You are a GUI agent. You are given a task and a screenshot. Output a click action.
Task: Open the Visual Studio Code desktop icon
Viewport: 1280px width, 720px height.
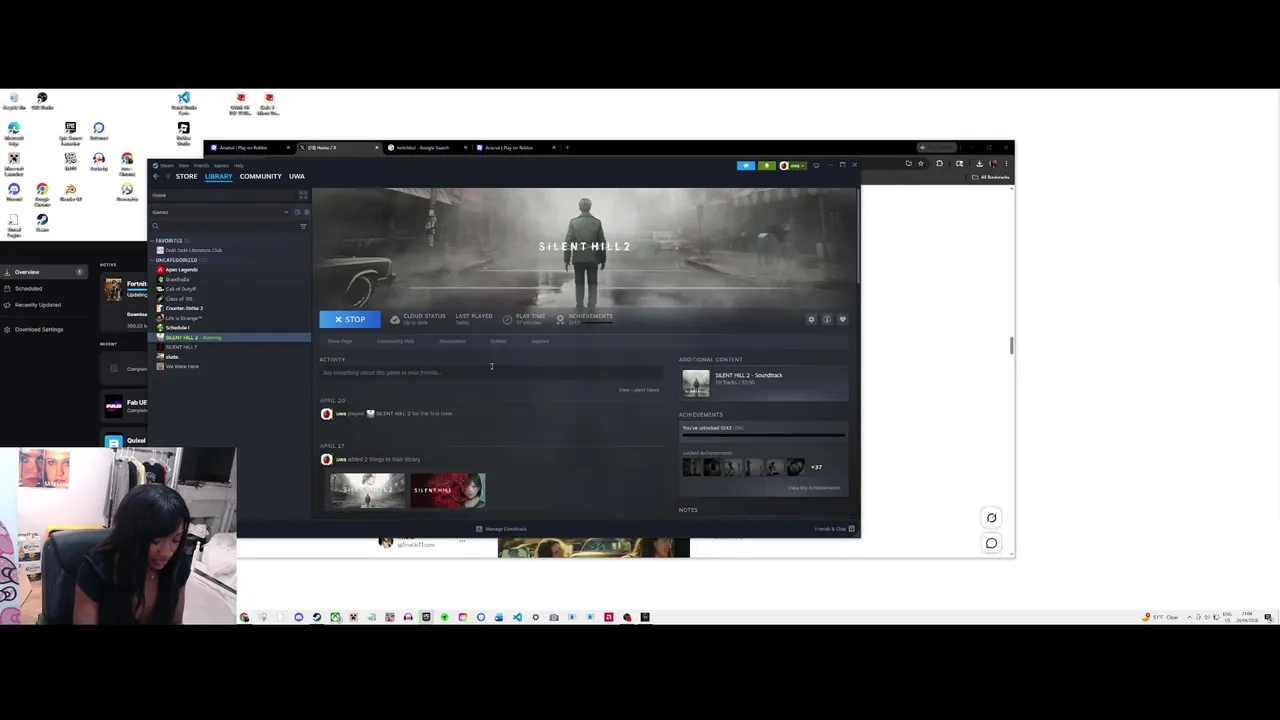(x=184, y=102)
